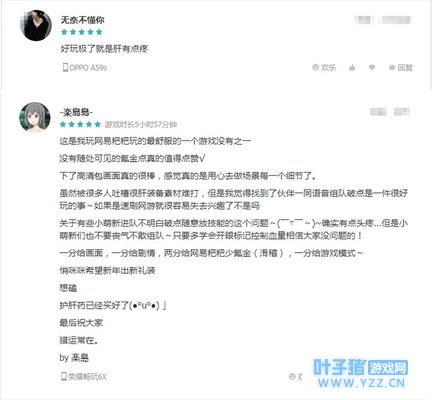Click the username 无奈不懂你
The height and width of the screenshot is (400, 432).
point(82,20)
